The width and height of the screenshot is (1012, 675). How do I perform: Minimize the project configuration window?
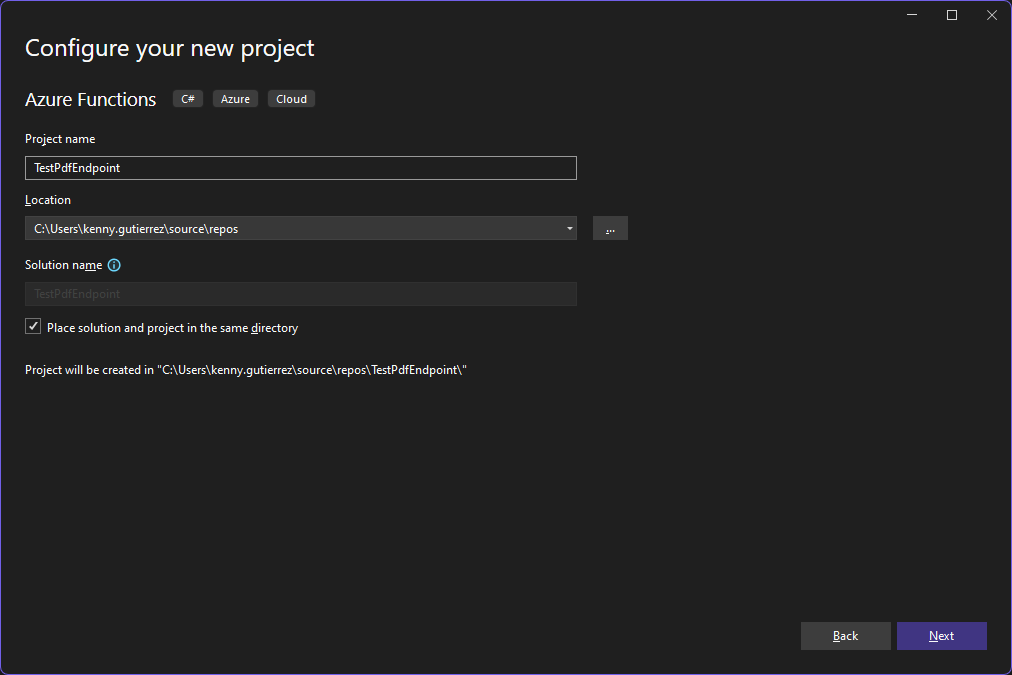point(912,15)
